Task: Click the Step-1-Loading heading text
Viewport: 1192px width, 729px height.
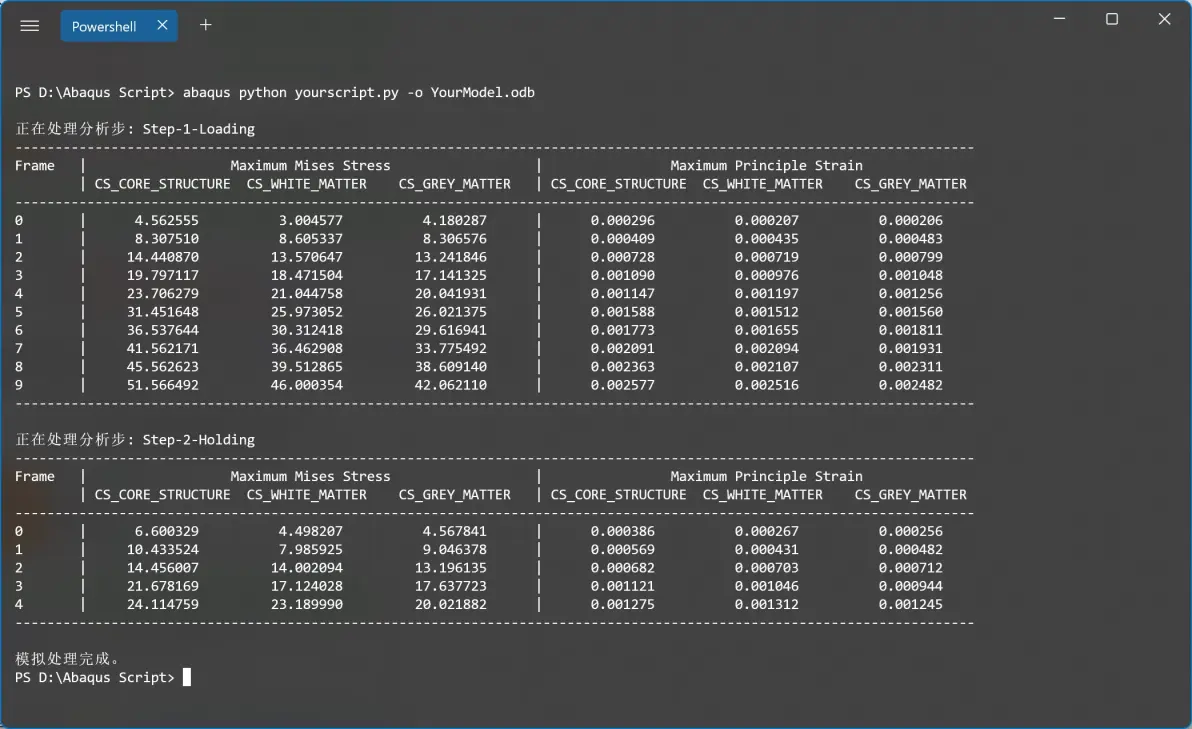Action: point(198,129)
